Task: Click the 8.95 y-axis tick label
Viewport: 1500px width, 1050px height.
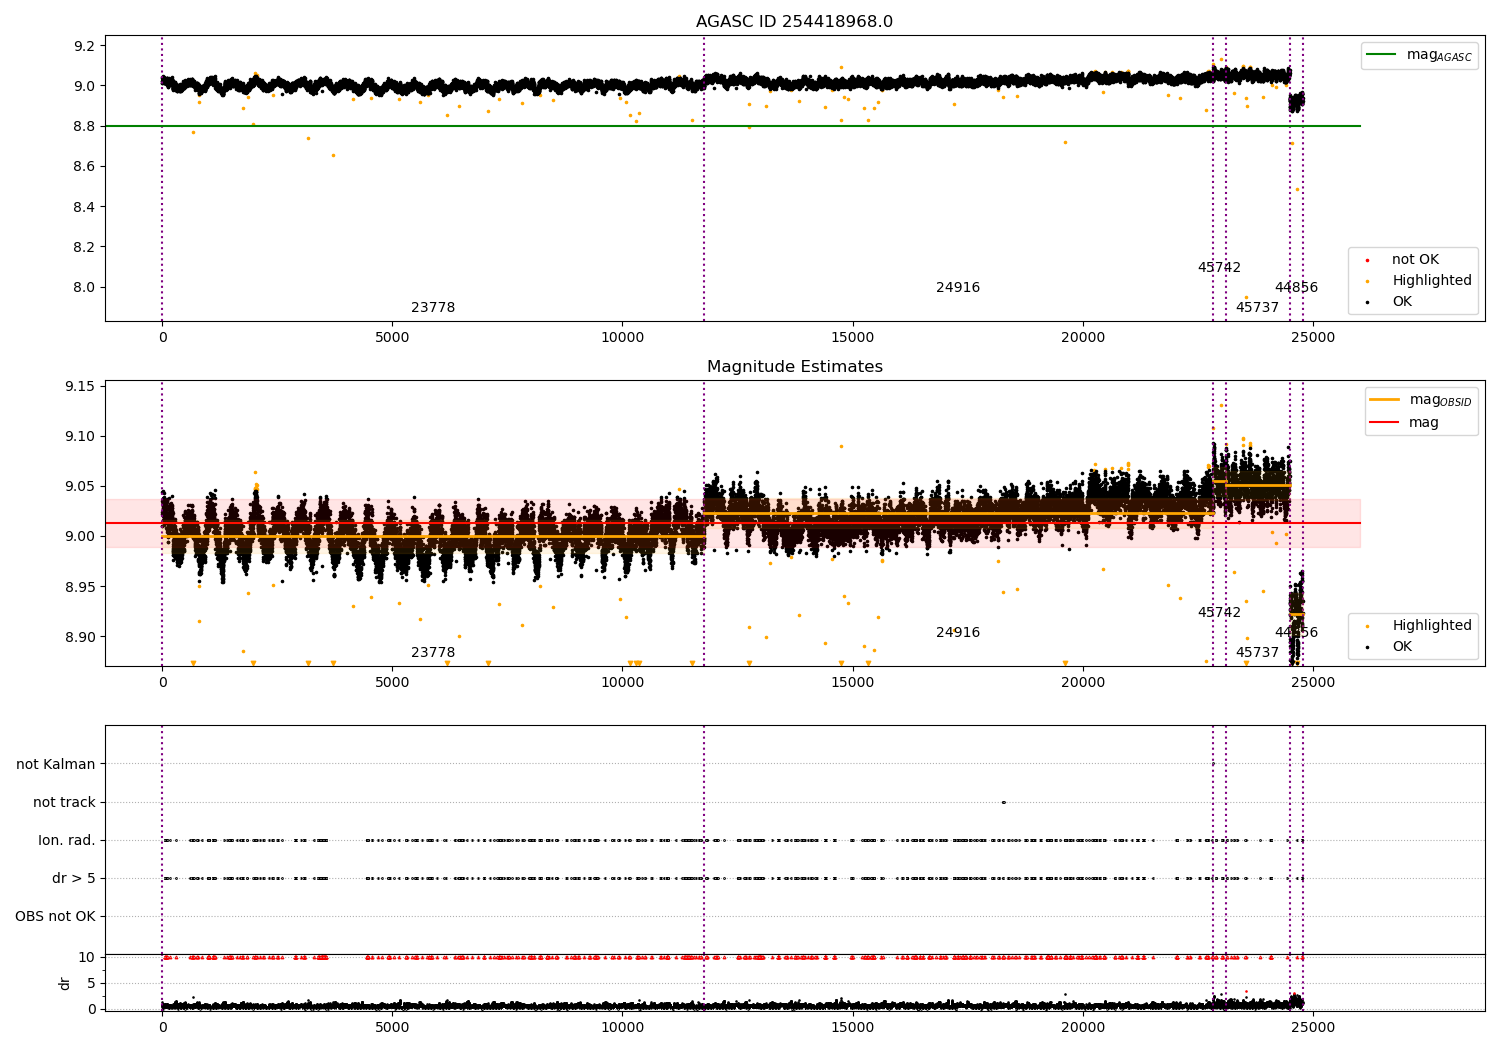Action: 79,587
